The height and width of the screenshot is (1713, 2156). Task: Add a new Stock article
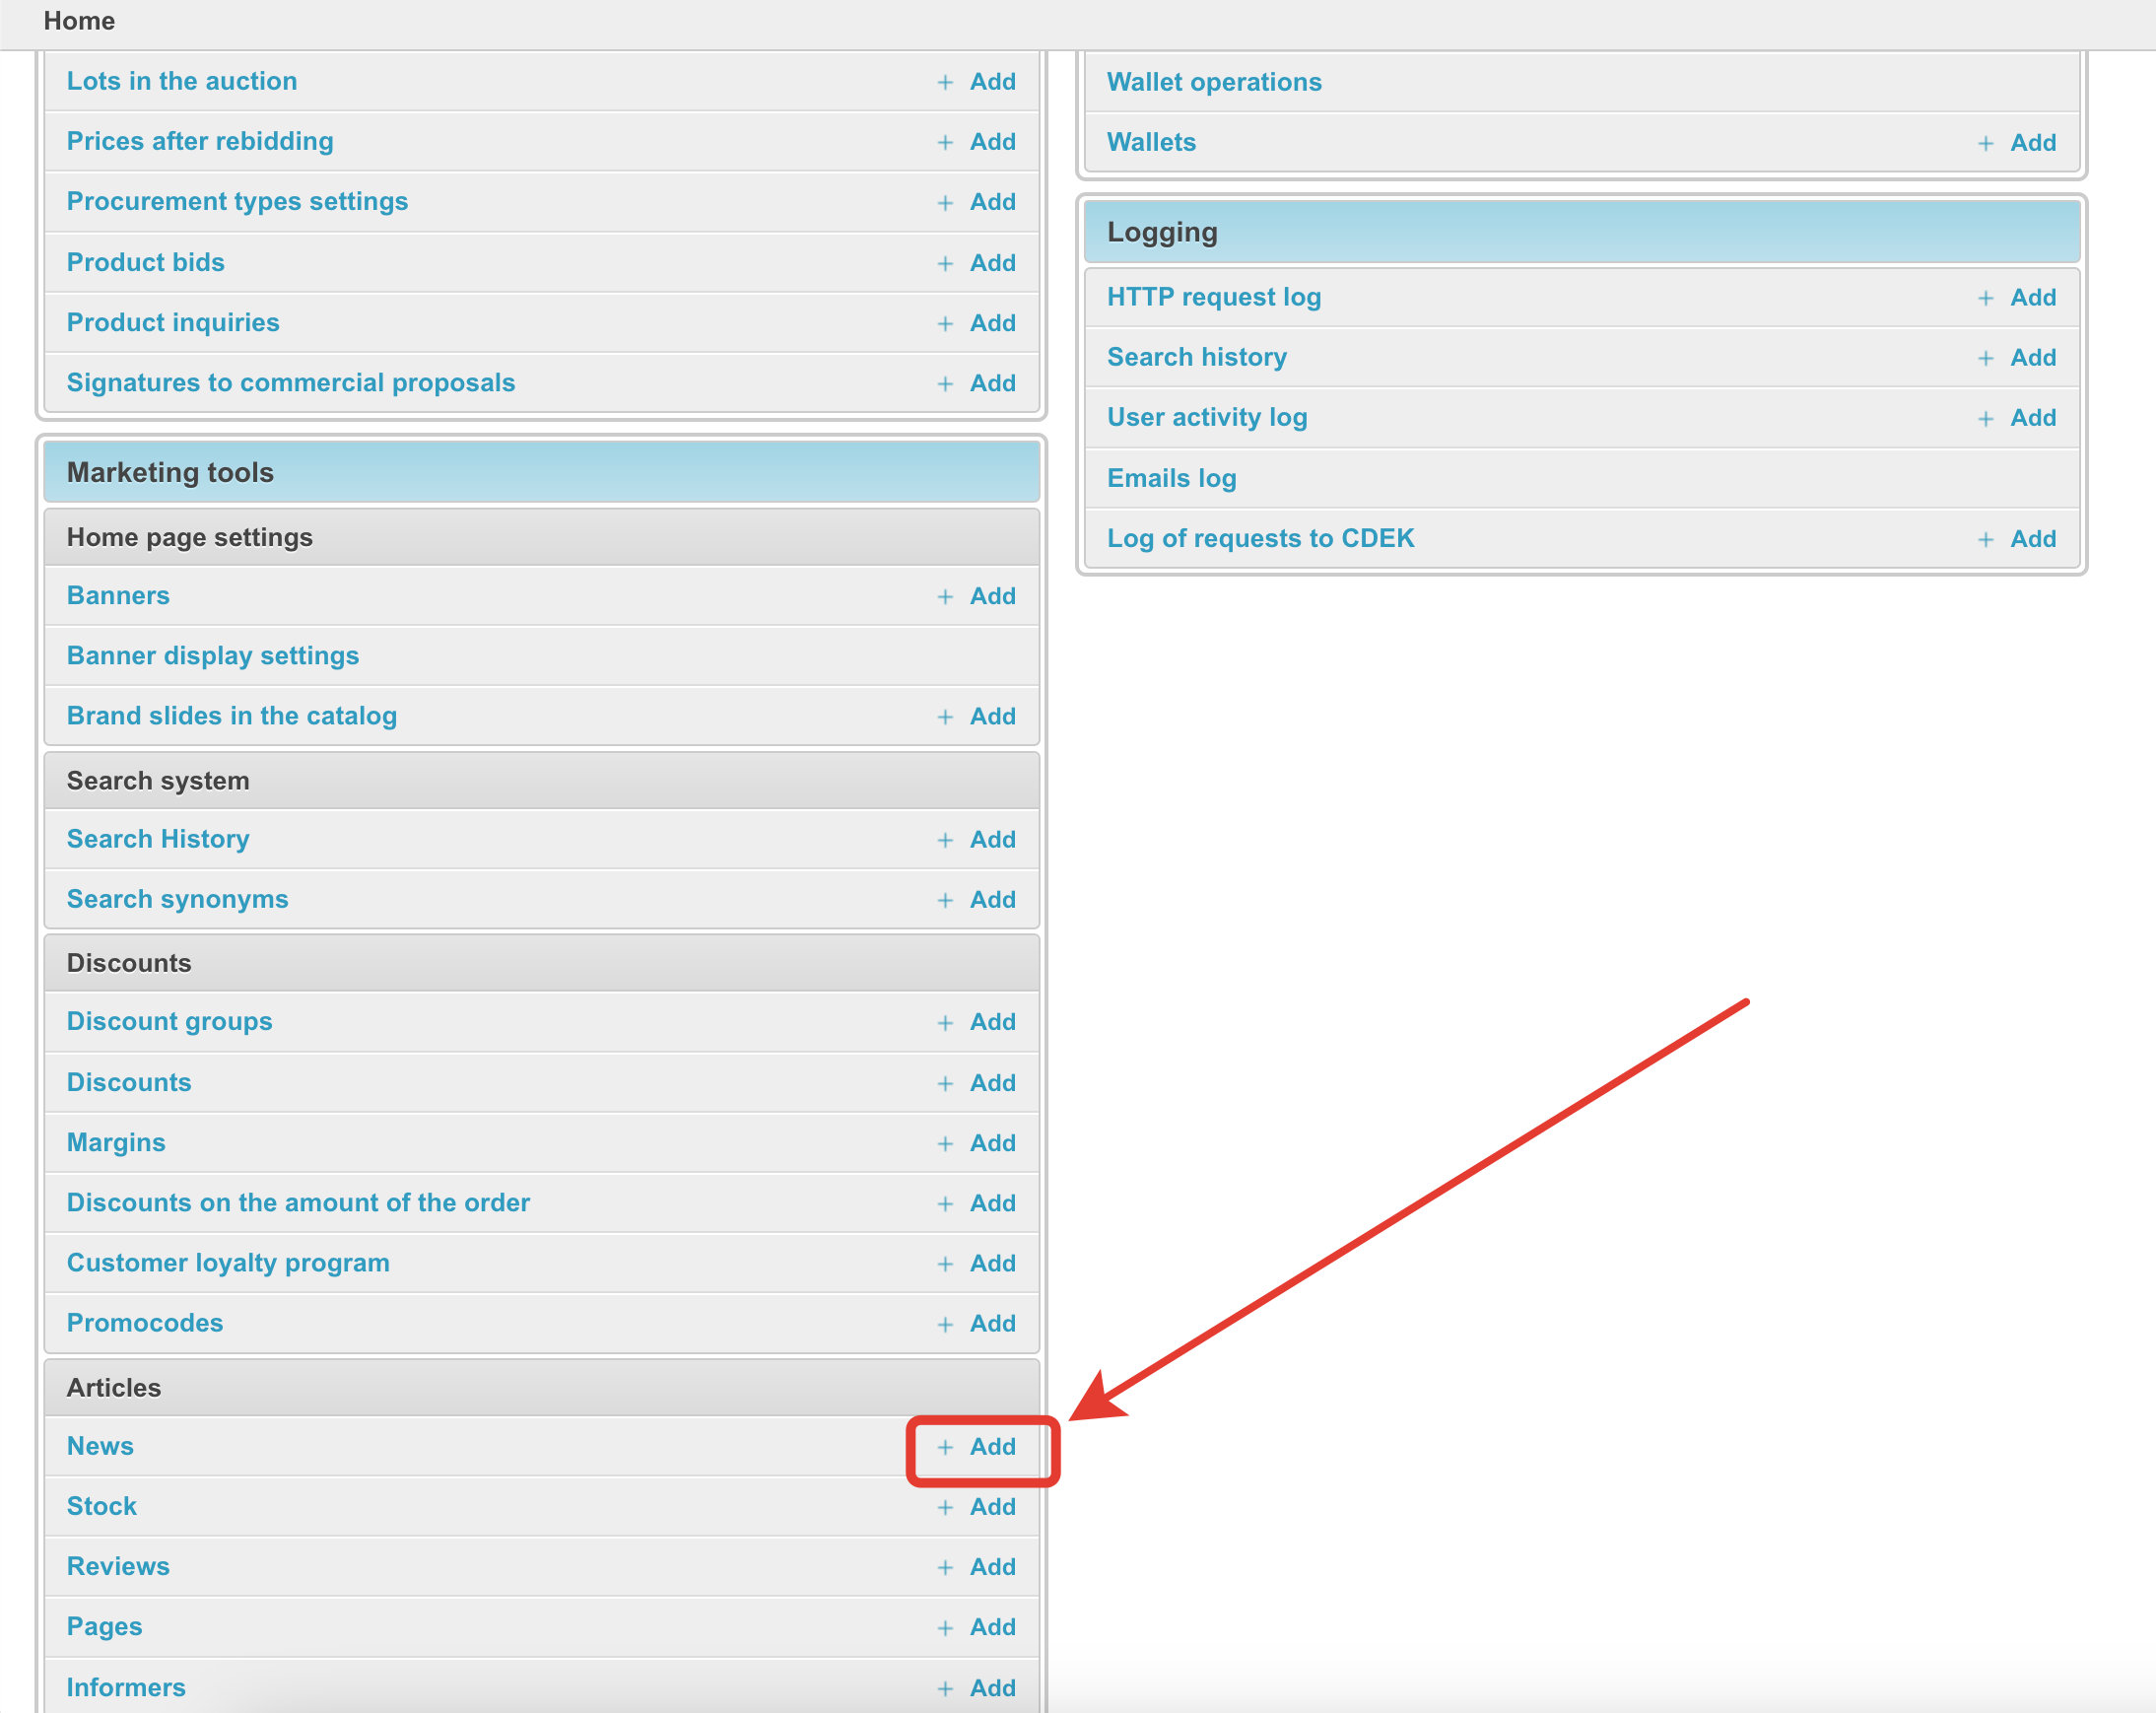[x=991, y=1507]
